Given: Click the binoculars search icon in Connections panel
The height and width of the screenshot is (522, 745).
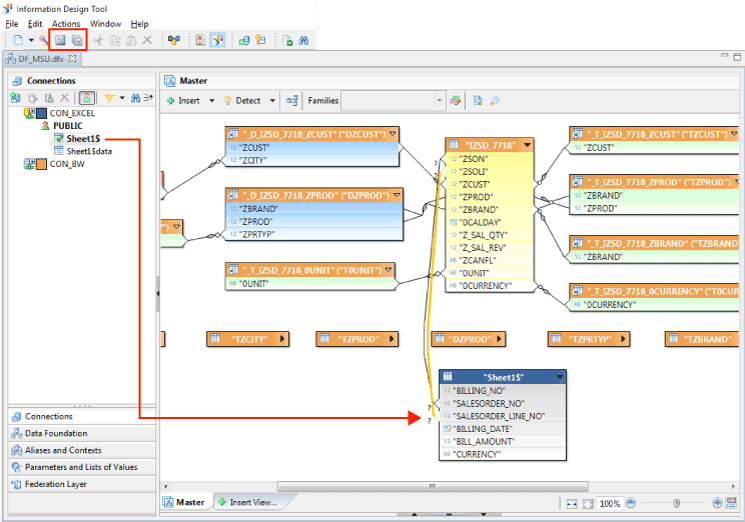Looking at the screenshot, I should click(x=135, y=98).
